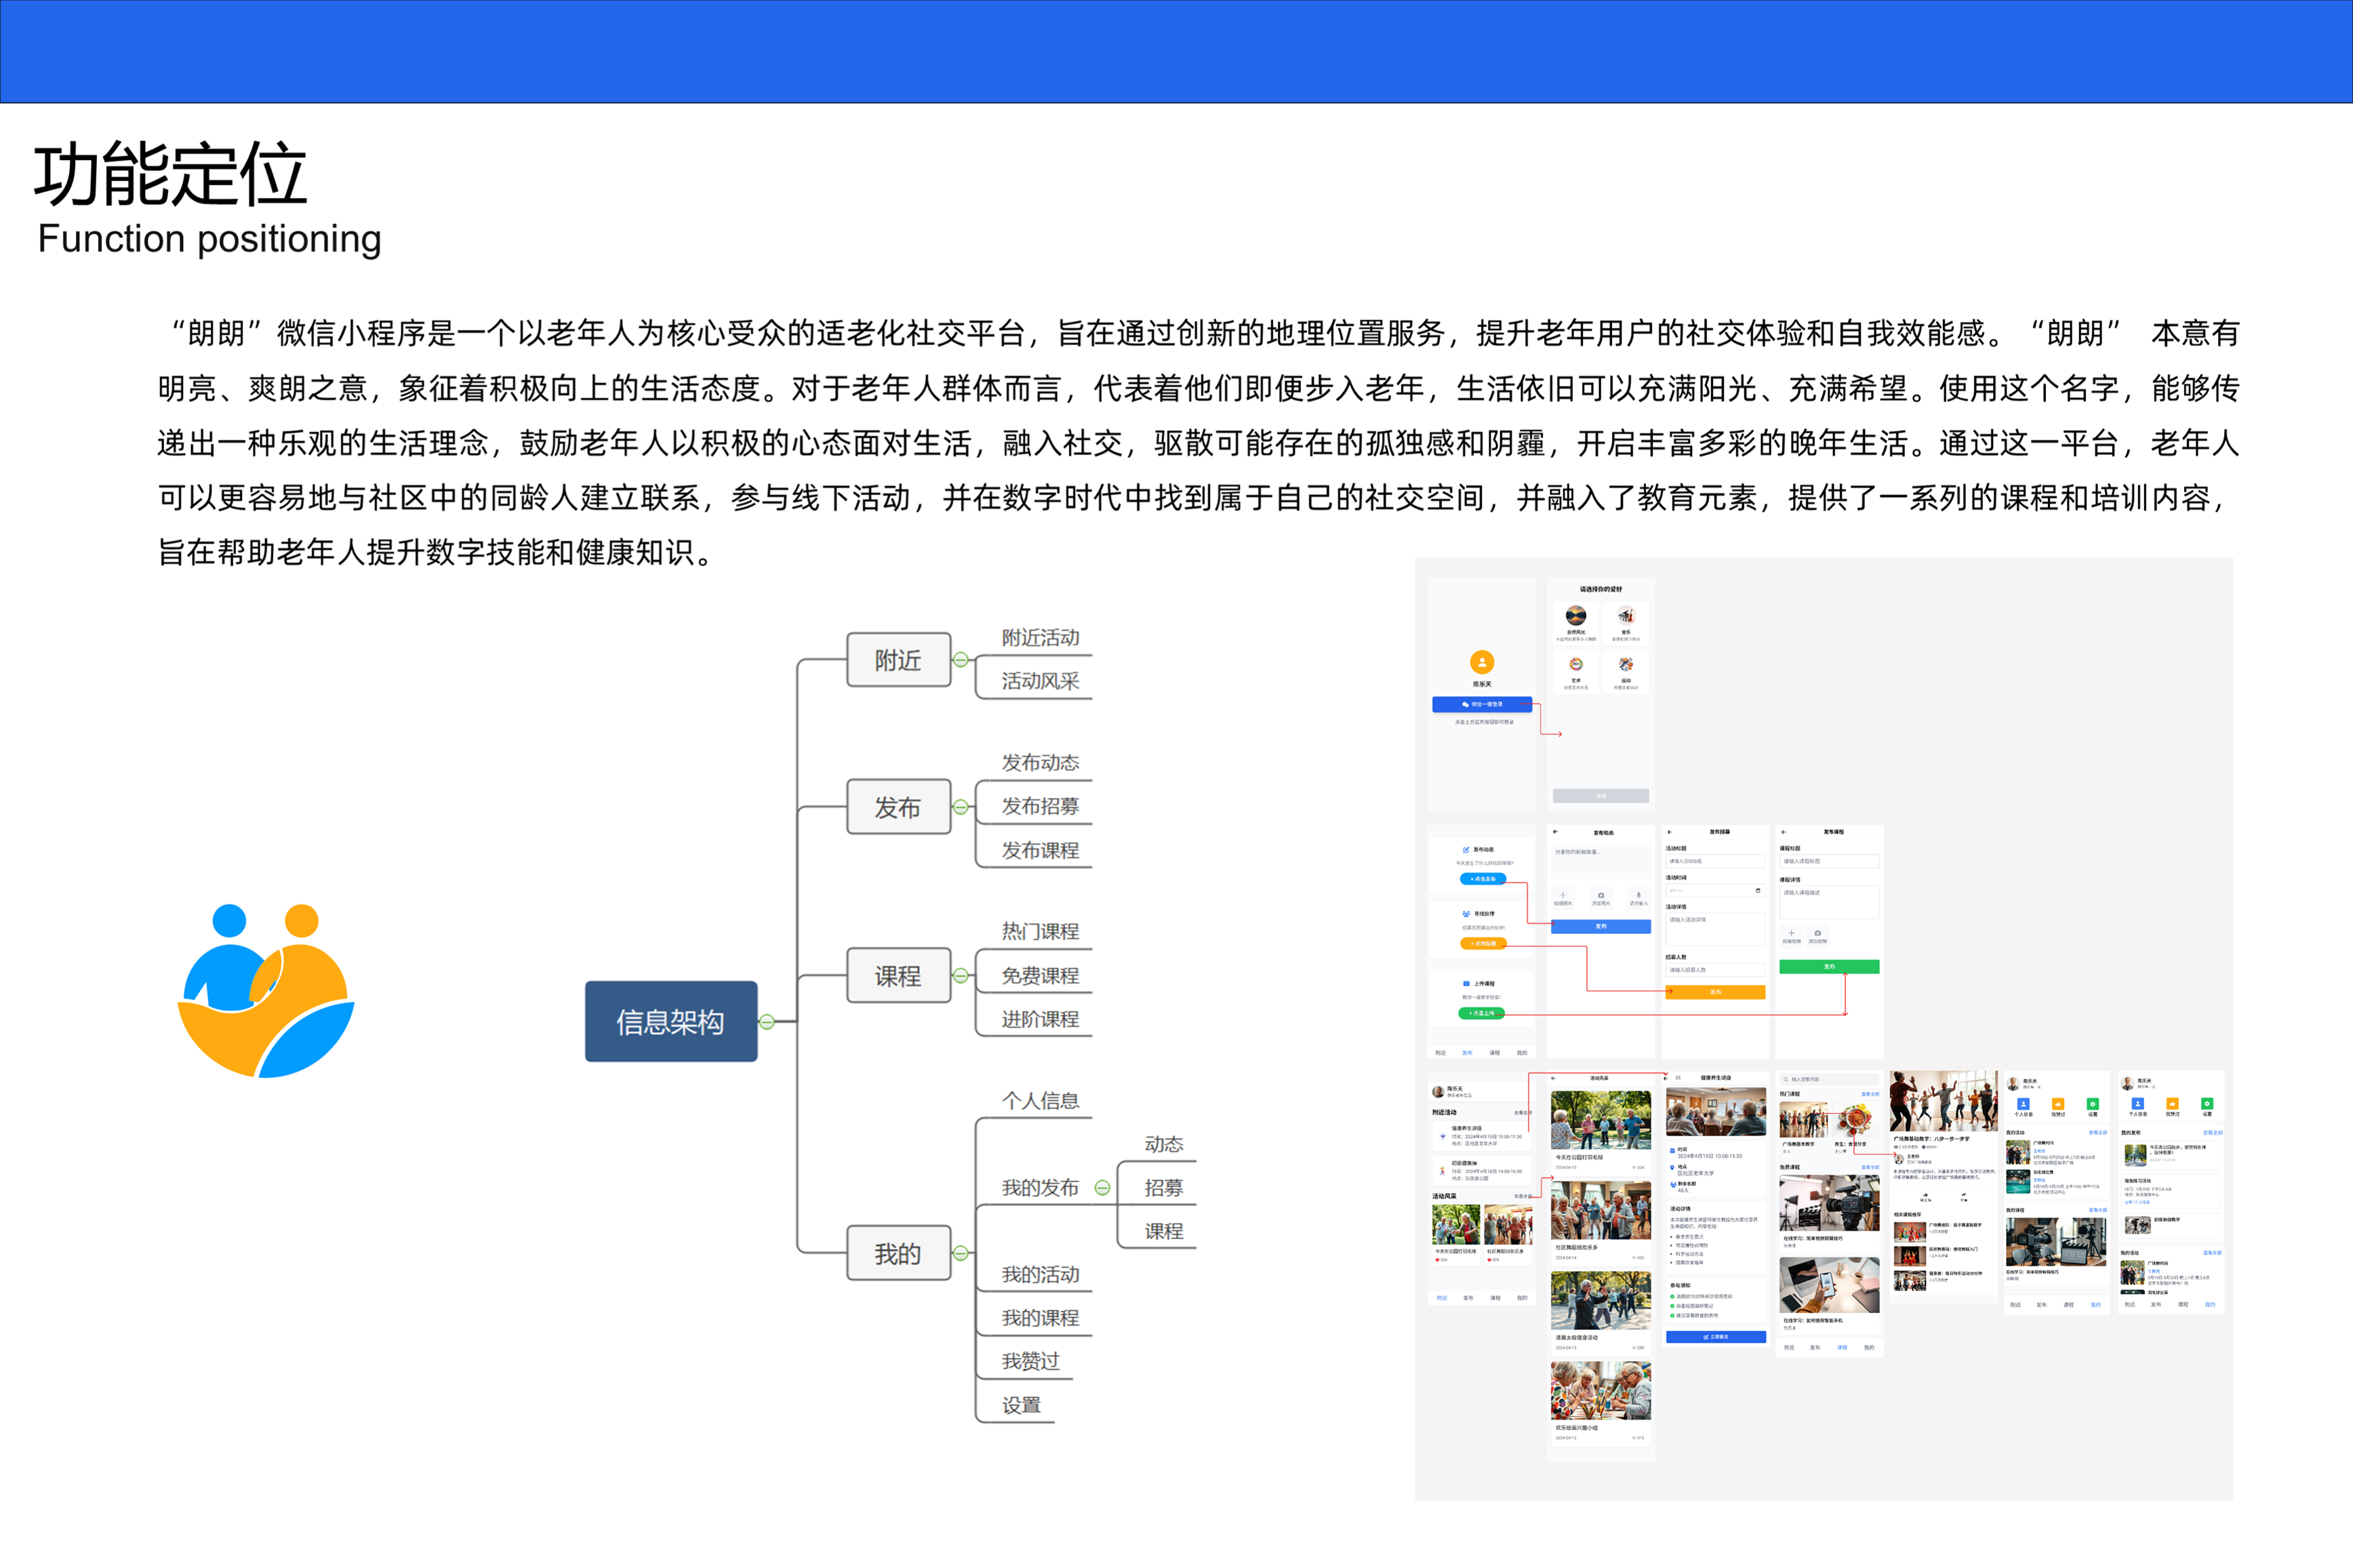Collapse the 我的发布 sub-branch
Screen dimensions: 2353x1568
click(1102, 1188)
